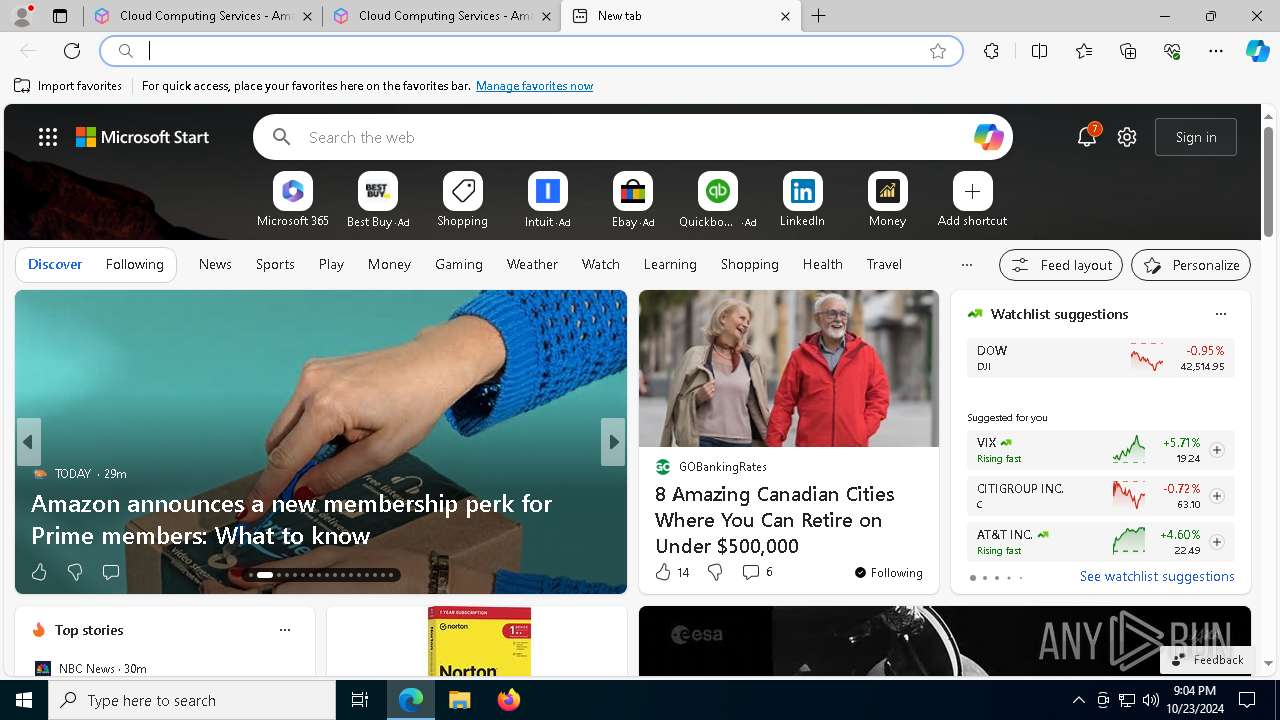Dislike the Canadian Cities article
Screen dimensions: 1280x720
[715, 572]
